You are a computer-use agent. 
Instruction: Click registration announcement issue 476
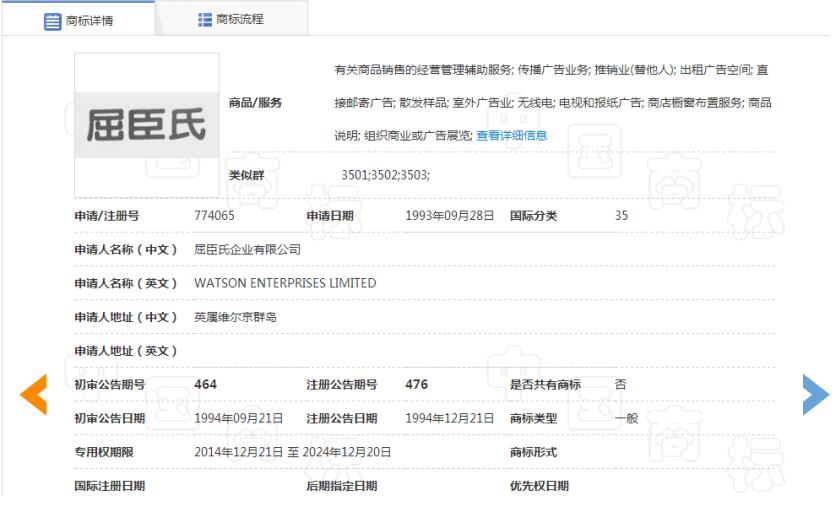coord(416,384)
